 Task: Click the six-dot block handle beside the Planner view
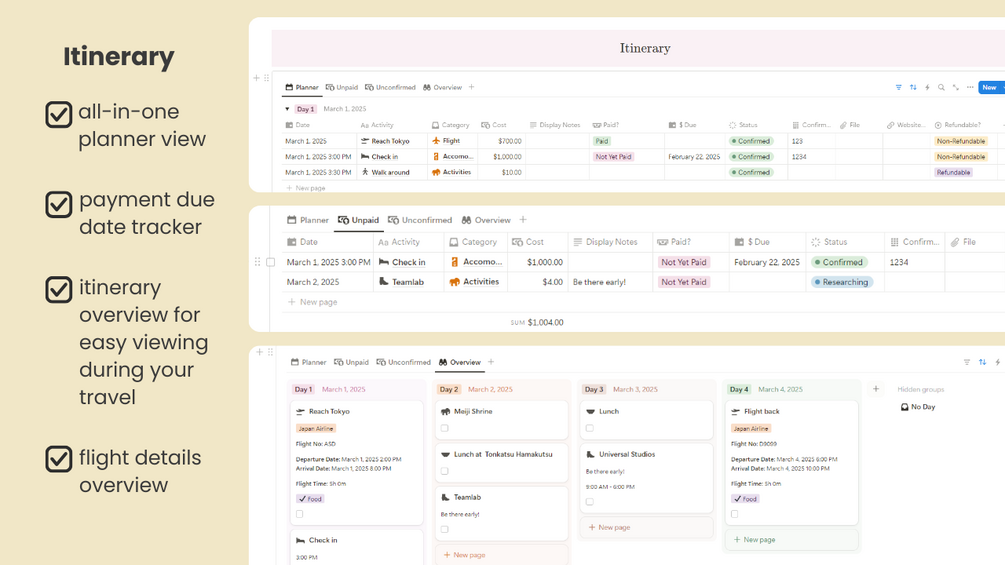coord(267,78)
